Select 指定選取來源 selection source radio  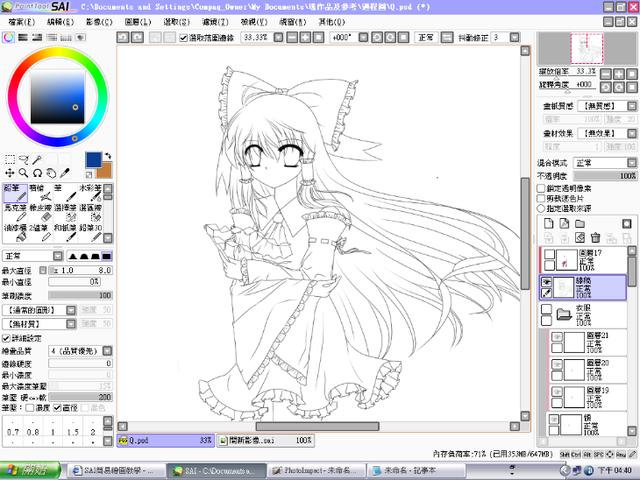point(541,209)
